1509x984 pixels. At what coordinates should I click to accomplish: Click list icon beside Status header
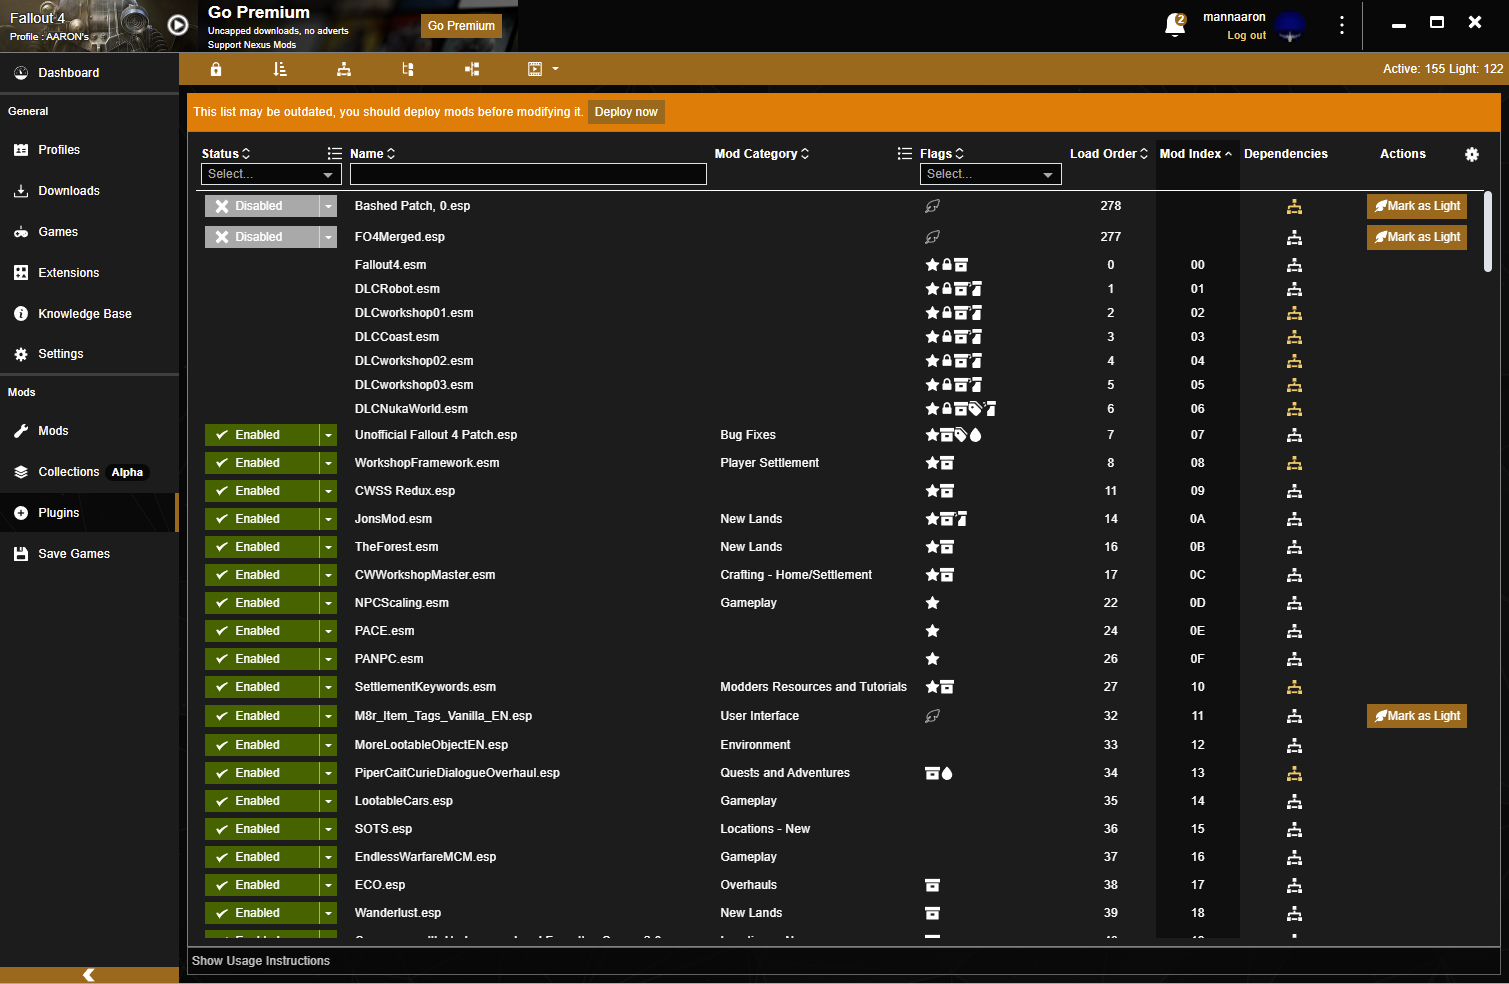tap(335, 154)
